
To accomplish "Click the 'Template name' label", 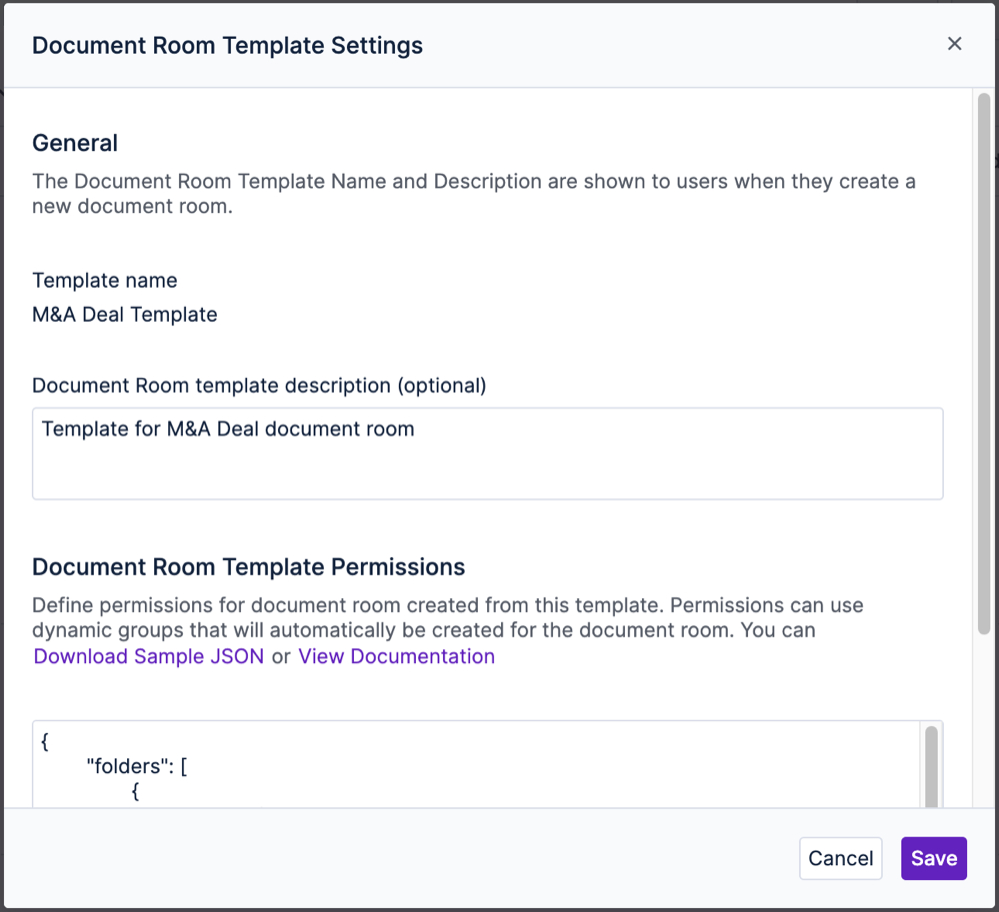I will click(x=104, y=280).
